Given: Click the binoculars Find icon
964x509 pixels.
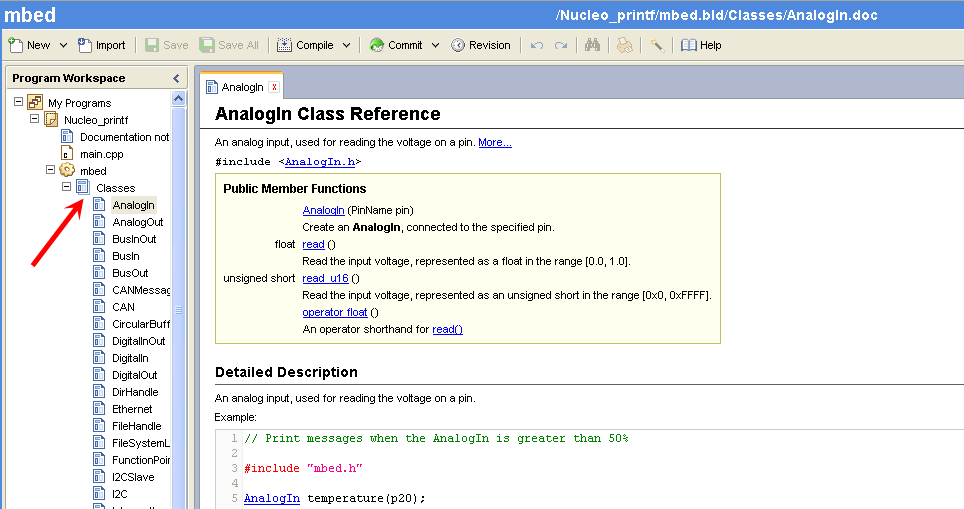Looking at the screenshot, I should [x=592, y=45].
